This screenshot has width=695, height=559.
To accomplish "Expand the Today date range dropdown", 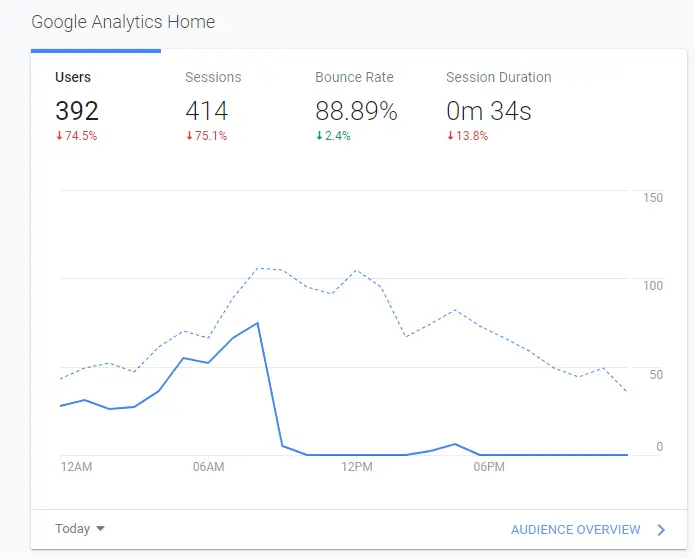I will [80, 529].
